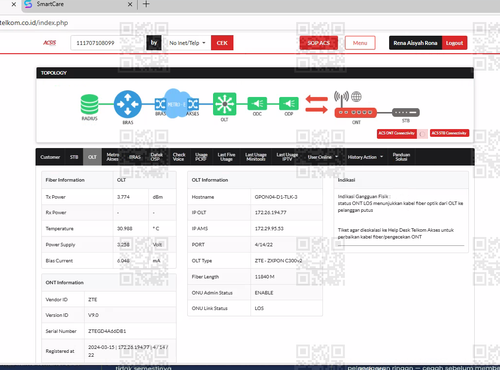Viewport: 500px width, 370px height.
Task: Click the red bidirectional arrows icon
Action: click(317, 104)
